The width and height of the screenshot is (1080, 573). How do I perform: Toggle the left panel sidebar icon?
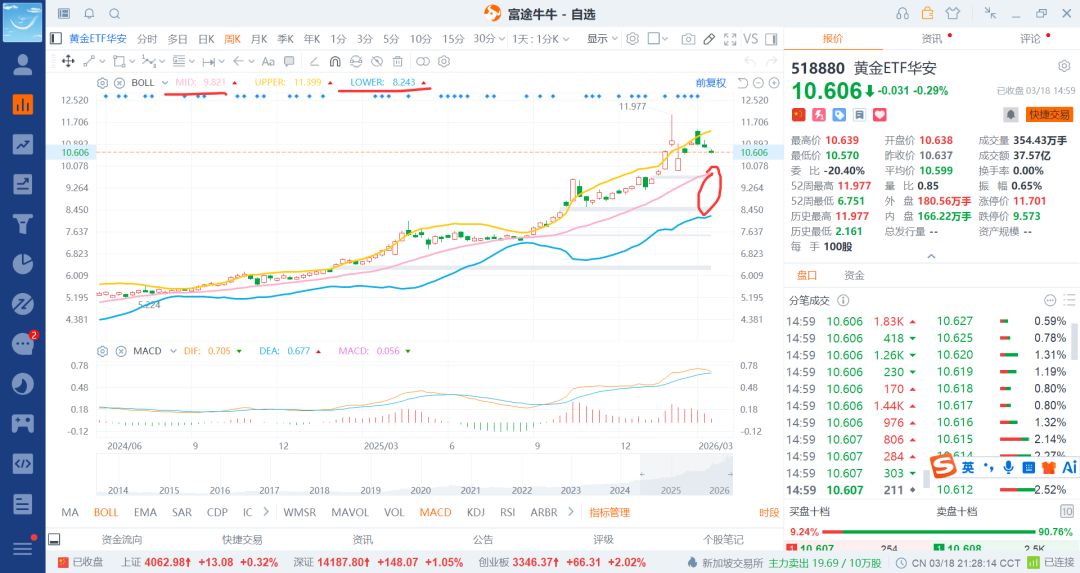[56, 39]
